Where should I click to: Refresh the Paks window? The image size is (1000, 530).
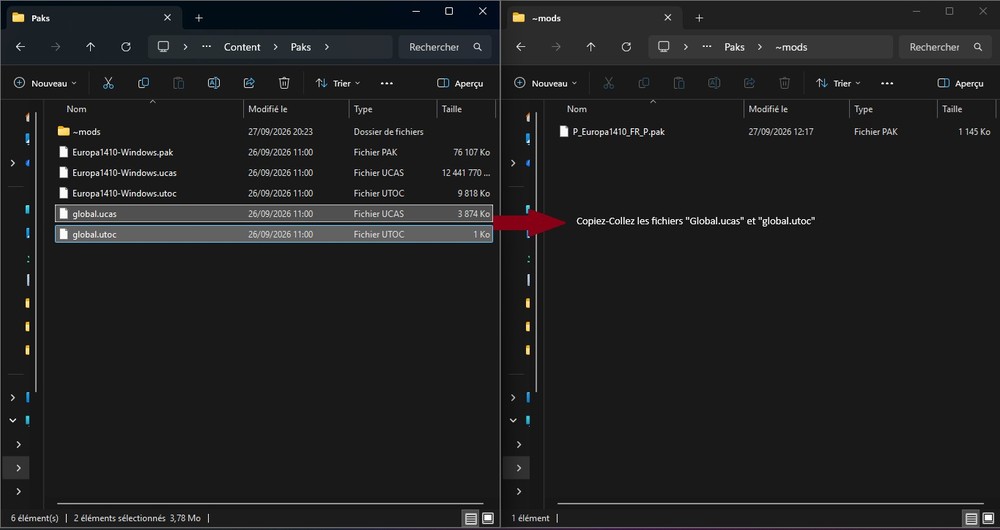[126, 47]
